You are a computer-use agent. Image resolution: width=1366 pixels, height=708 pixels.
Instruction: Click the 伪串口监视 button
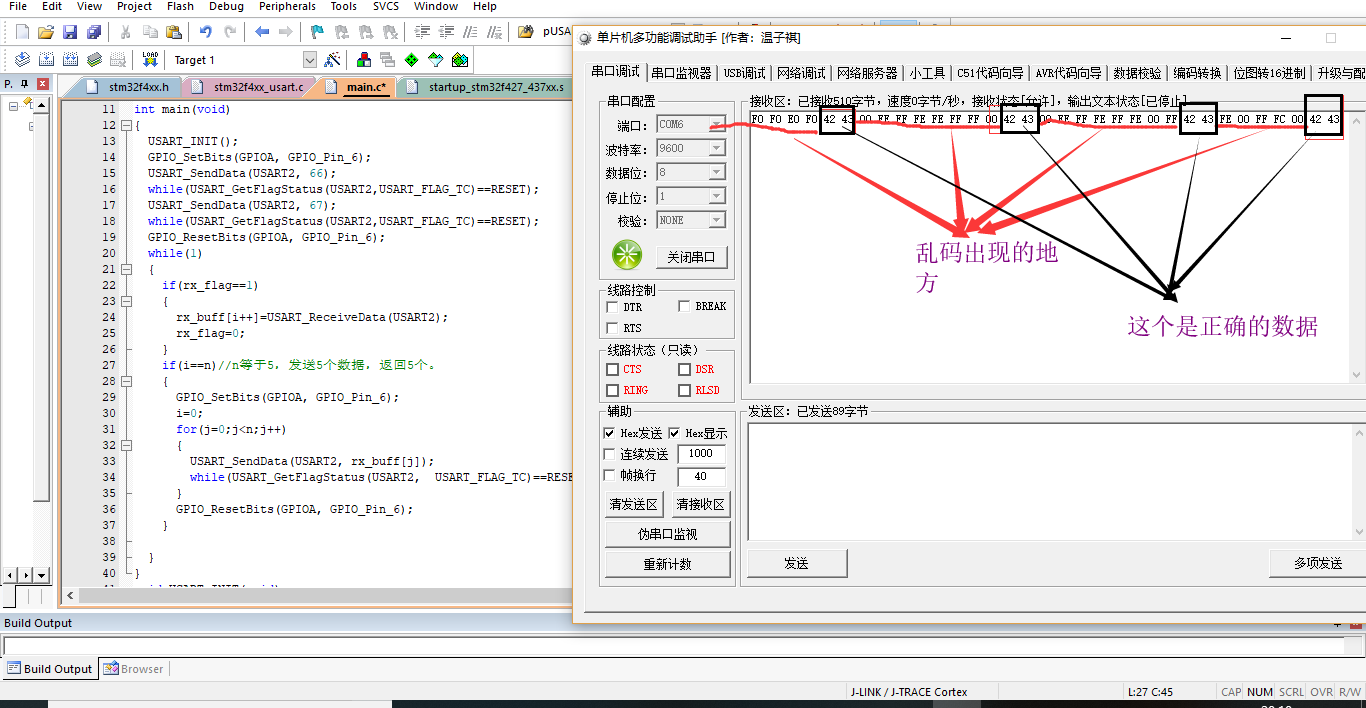pyautogui.click(x=668, y=534)
